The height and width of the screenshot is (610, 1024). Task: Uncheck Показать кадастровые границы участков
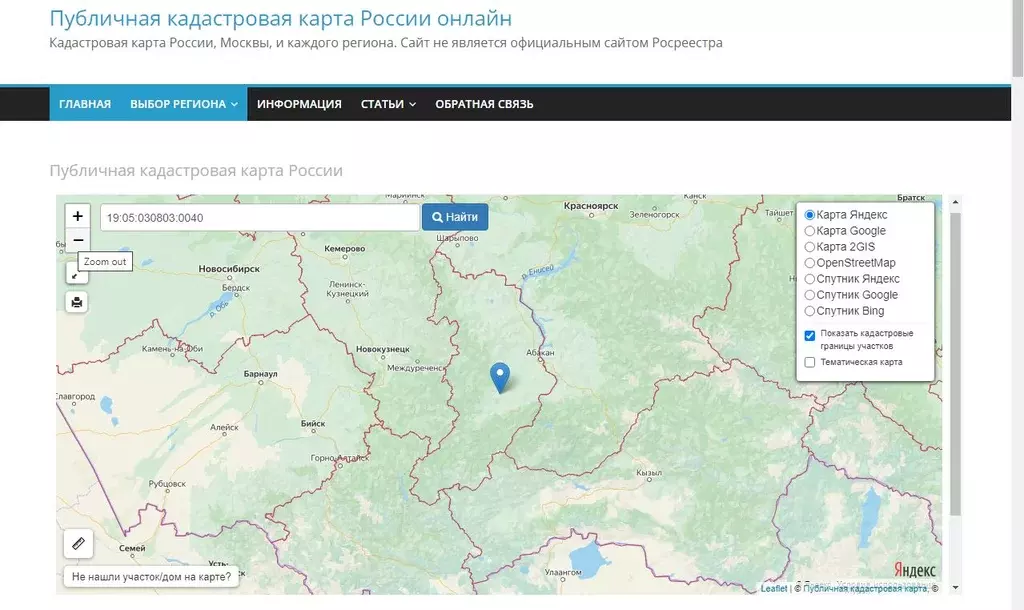(810, 336)
